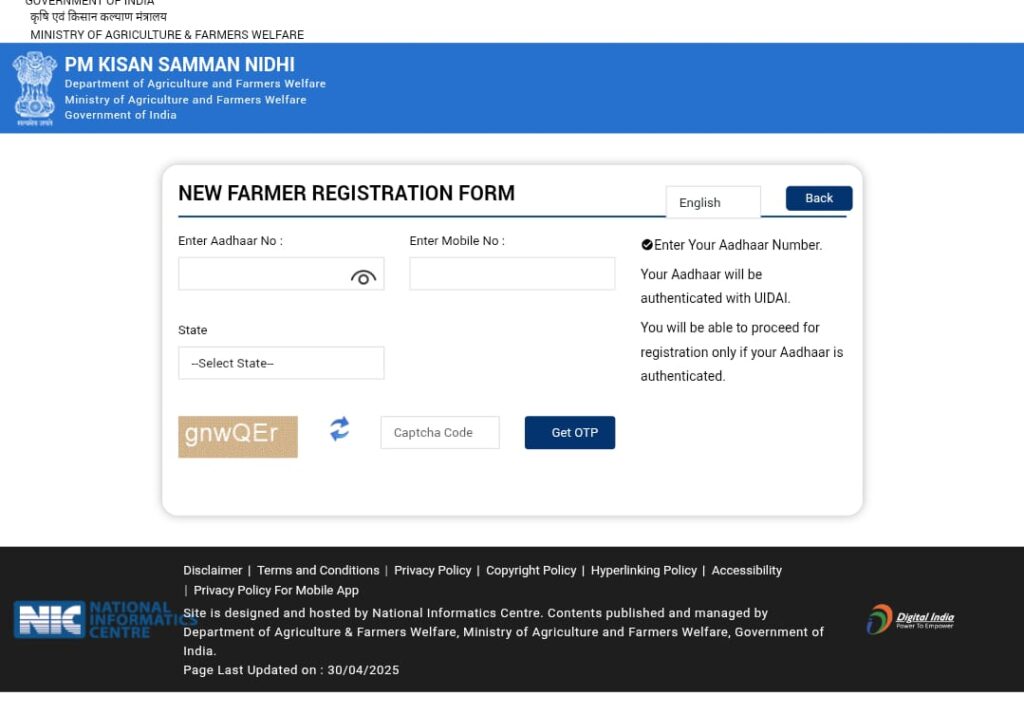Open the Select State dropdown
The height and width of the screenshot is (715, 1024).
(281, 363)
